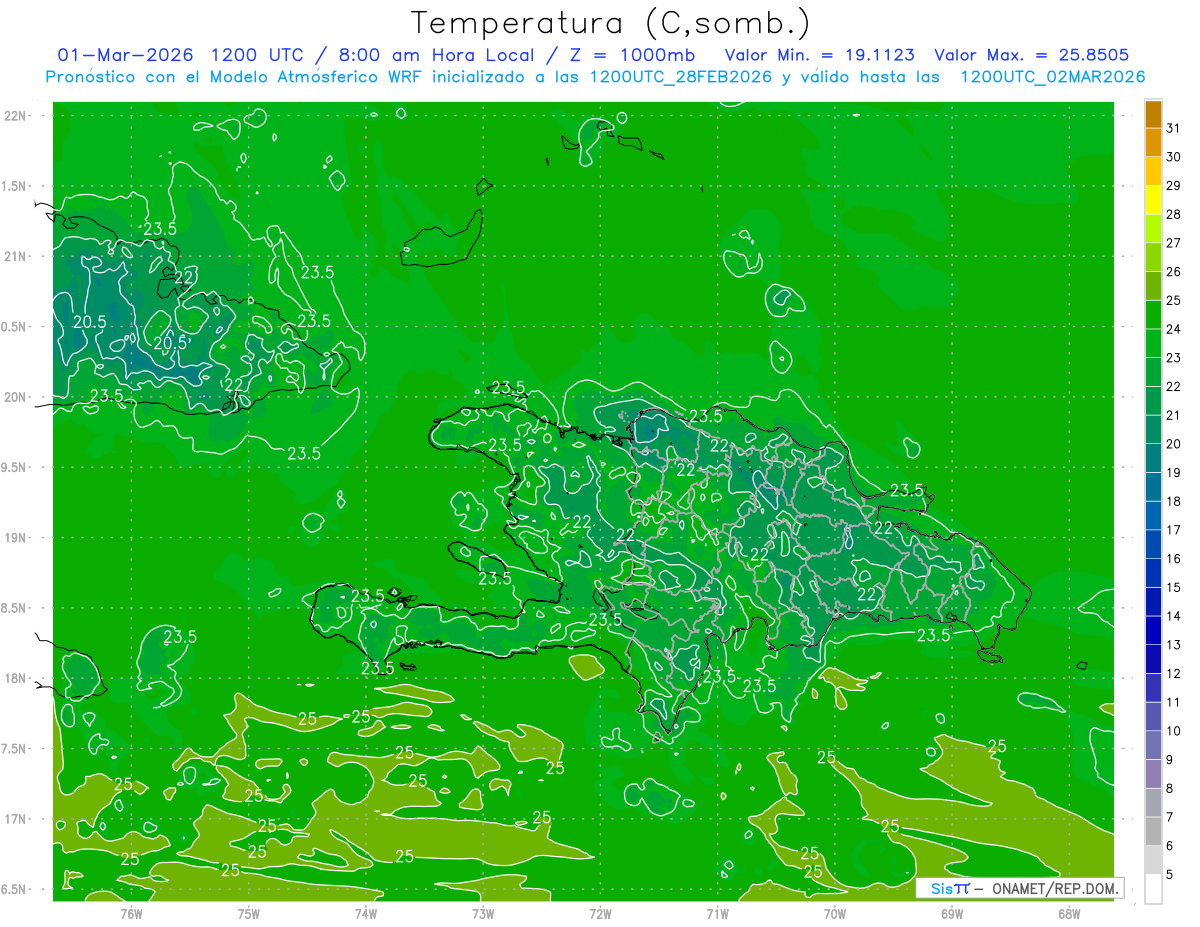
Task: Click the colorbar label "10"
Action: (x=1174, y=731)
